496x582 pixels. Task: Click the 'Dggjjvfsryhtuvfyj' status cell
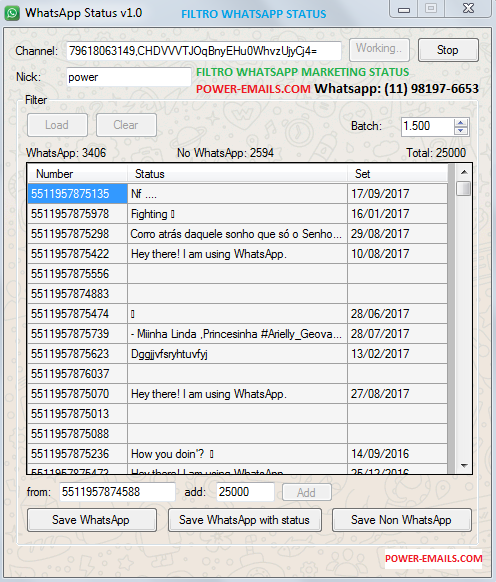pyautogui.click(x=237, y=354)
